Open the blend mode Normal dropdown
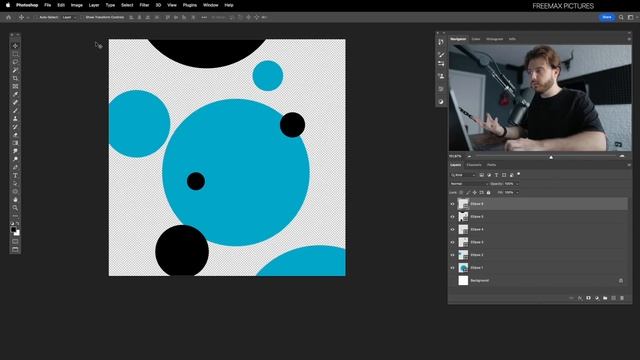The height and width of the screenshot is (360, 640). tap(469, 184)
